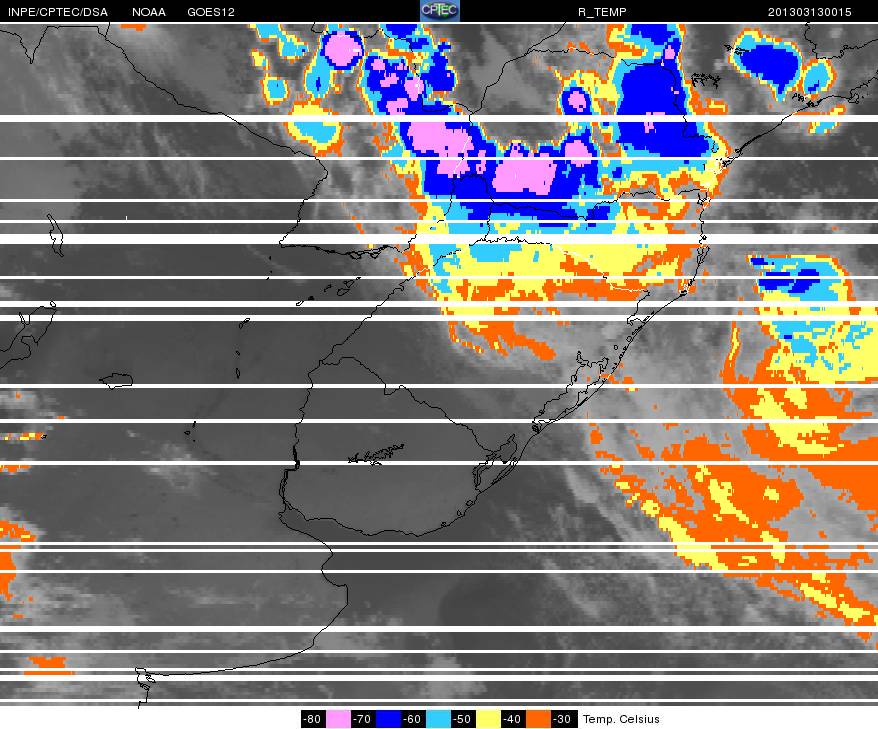Screen dimensions: 878x729
Task: Click the CPTEC logo in the header
Action: tap(440, 11)
